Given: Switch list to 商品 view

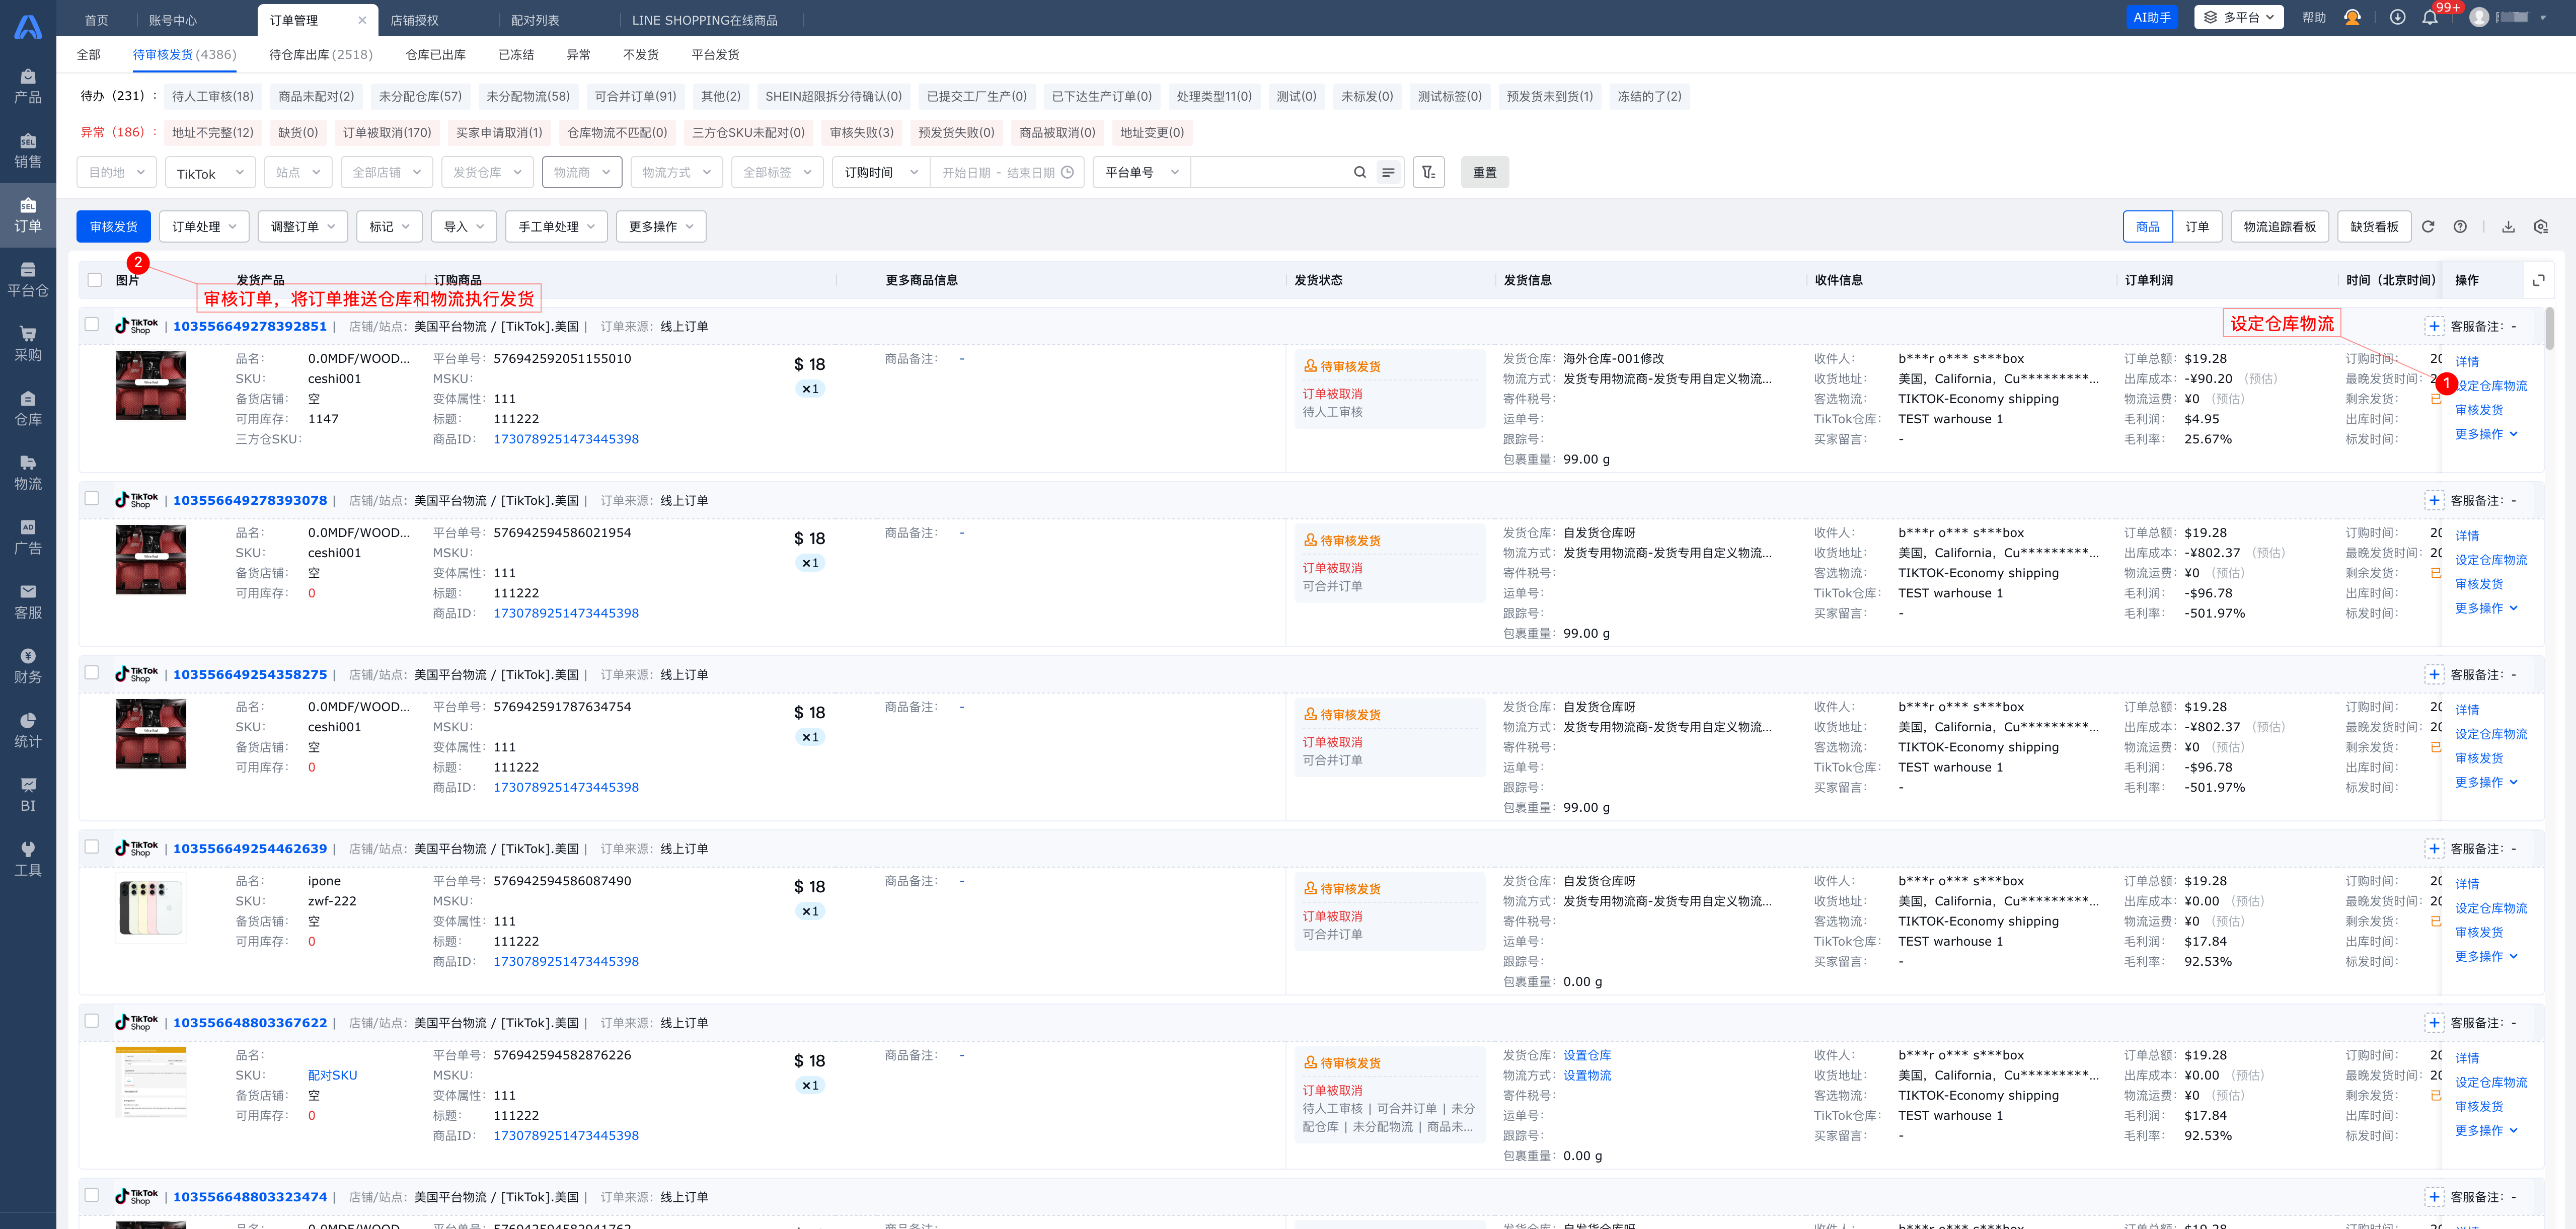Looking at the screenshot, I should point(2147,227).
